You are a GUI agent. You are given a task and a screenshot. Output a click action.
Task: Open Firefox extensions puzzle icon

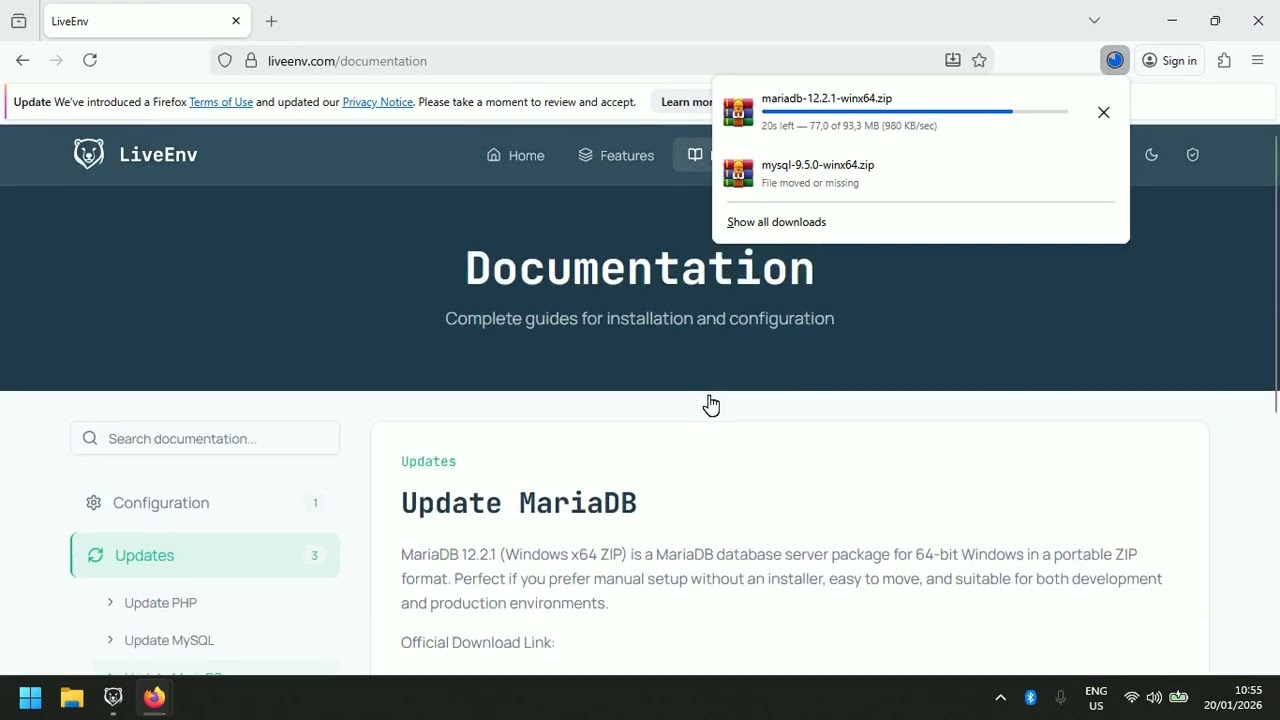point(1224,60)
